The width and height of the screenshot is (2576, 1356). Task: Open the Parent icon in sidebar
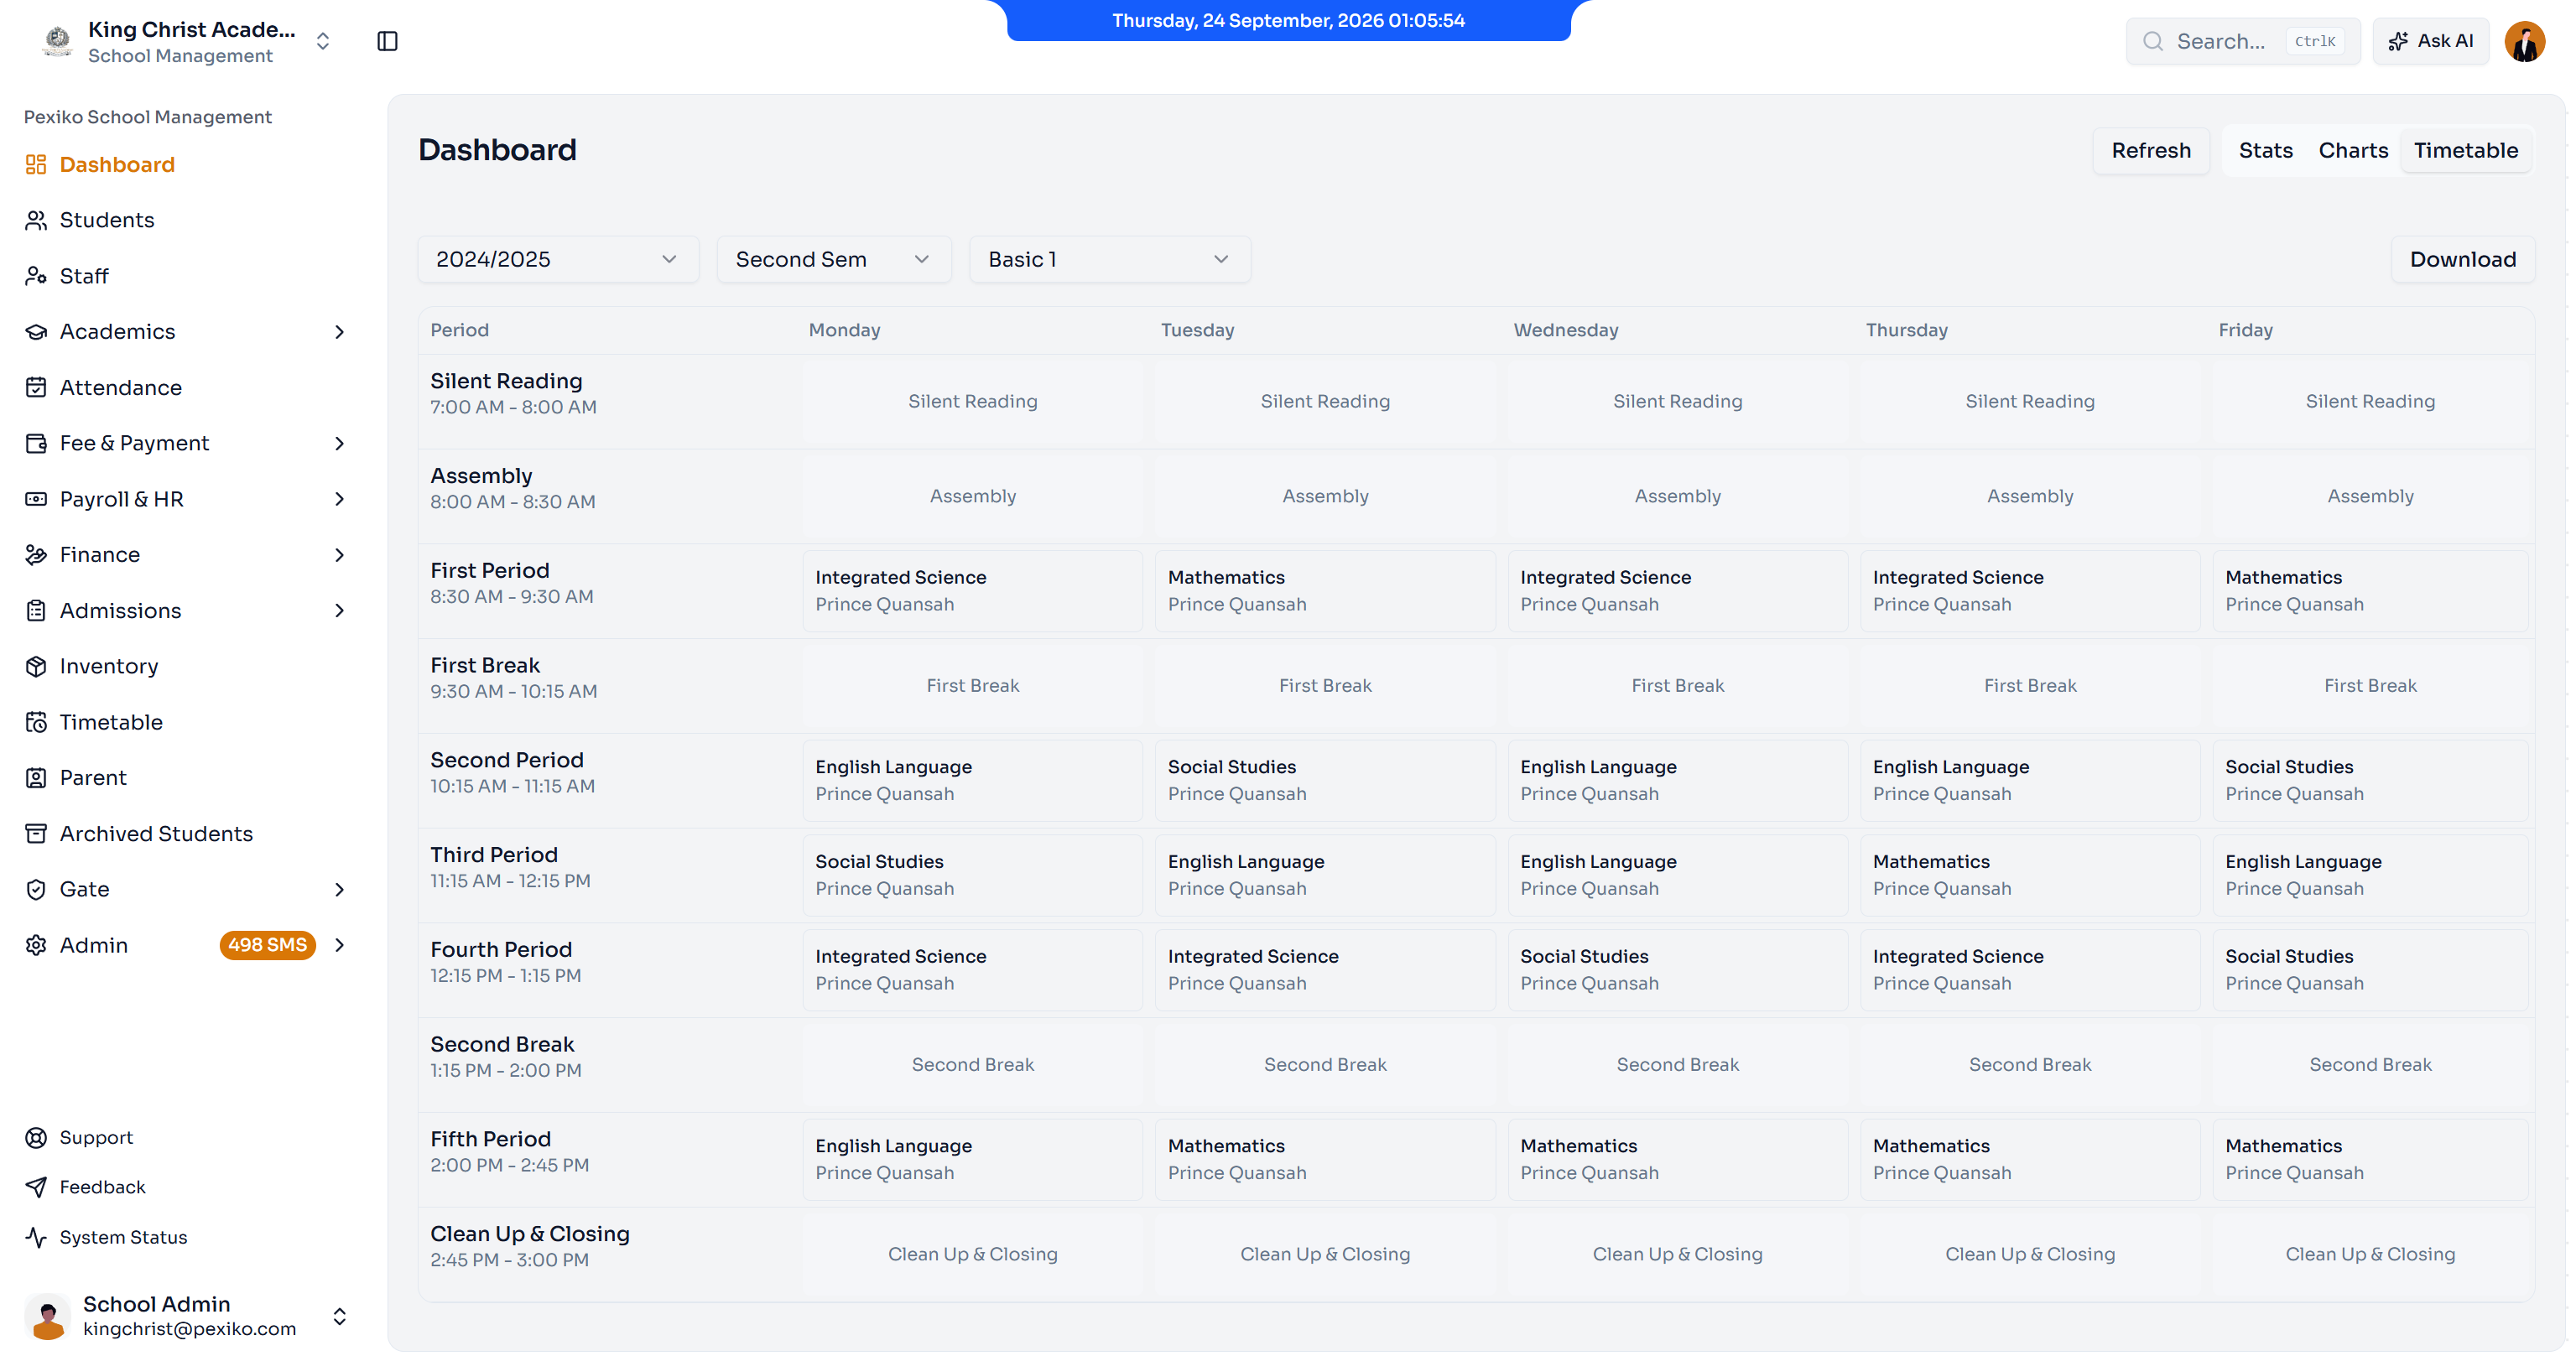(x=36, y=778)
